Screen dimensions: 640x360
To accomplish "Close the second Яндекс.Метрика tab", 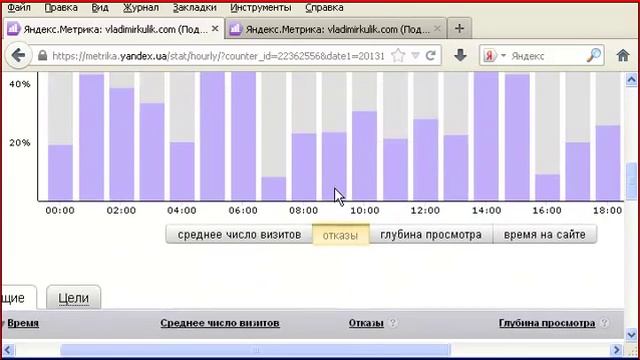I will click(x=437, y=29).
